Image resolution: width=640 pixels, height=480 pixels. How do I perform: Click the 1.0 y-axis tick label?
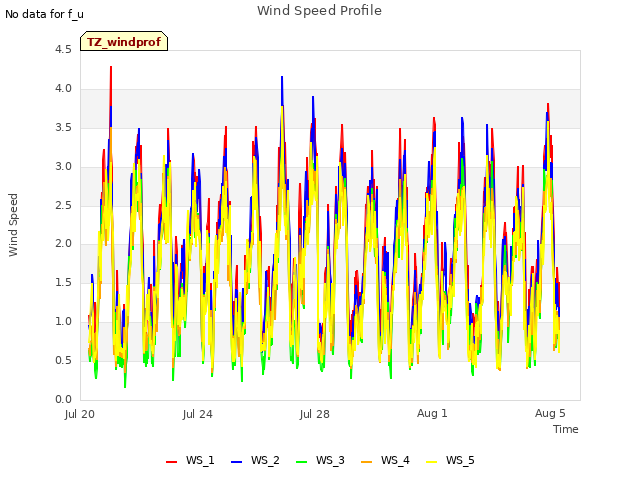point(63,322)
